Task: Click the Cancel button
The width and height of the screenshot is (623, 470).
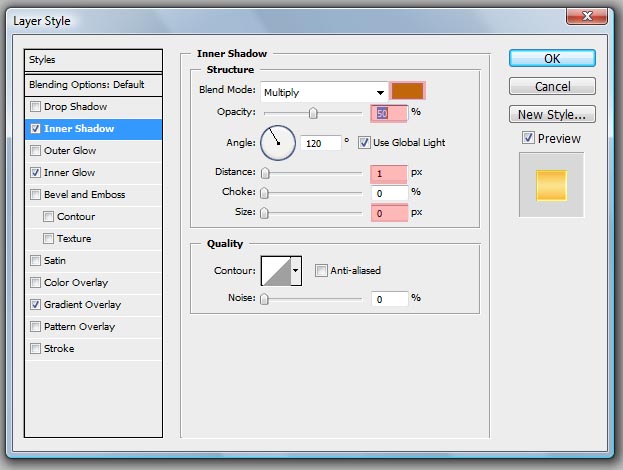Action: pos(552,86)
